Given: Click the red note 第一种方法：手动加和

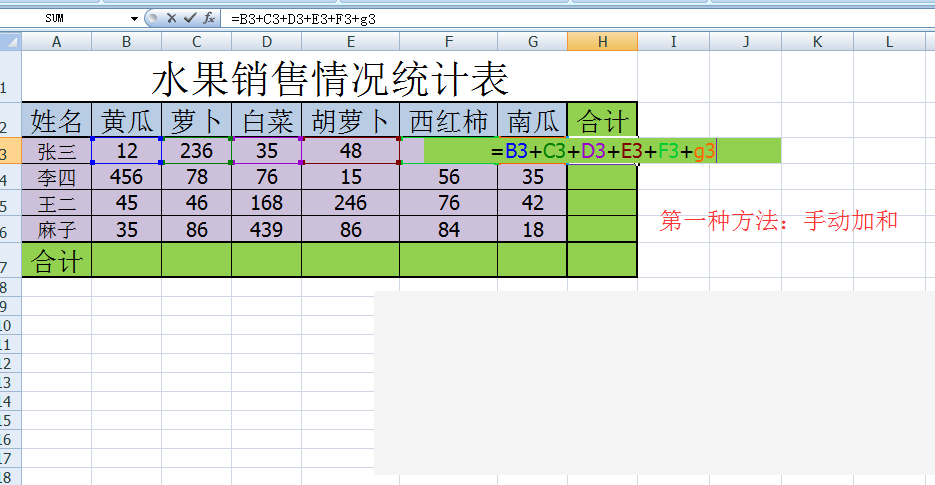Looking at the screenshot, I should (779, 220).
